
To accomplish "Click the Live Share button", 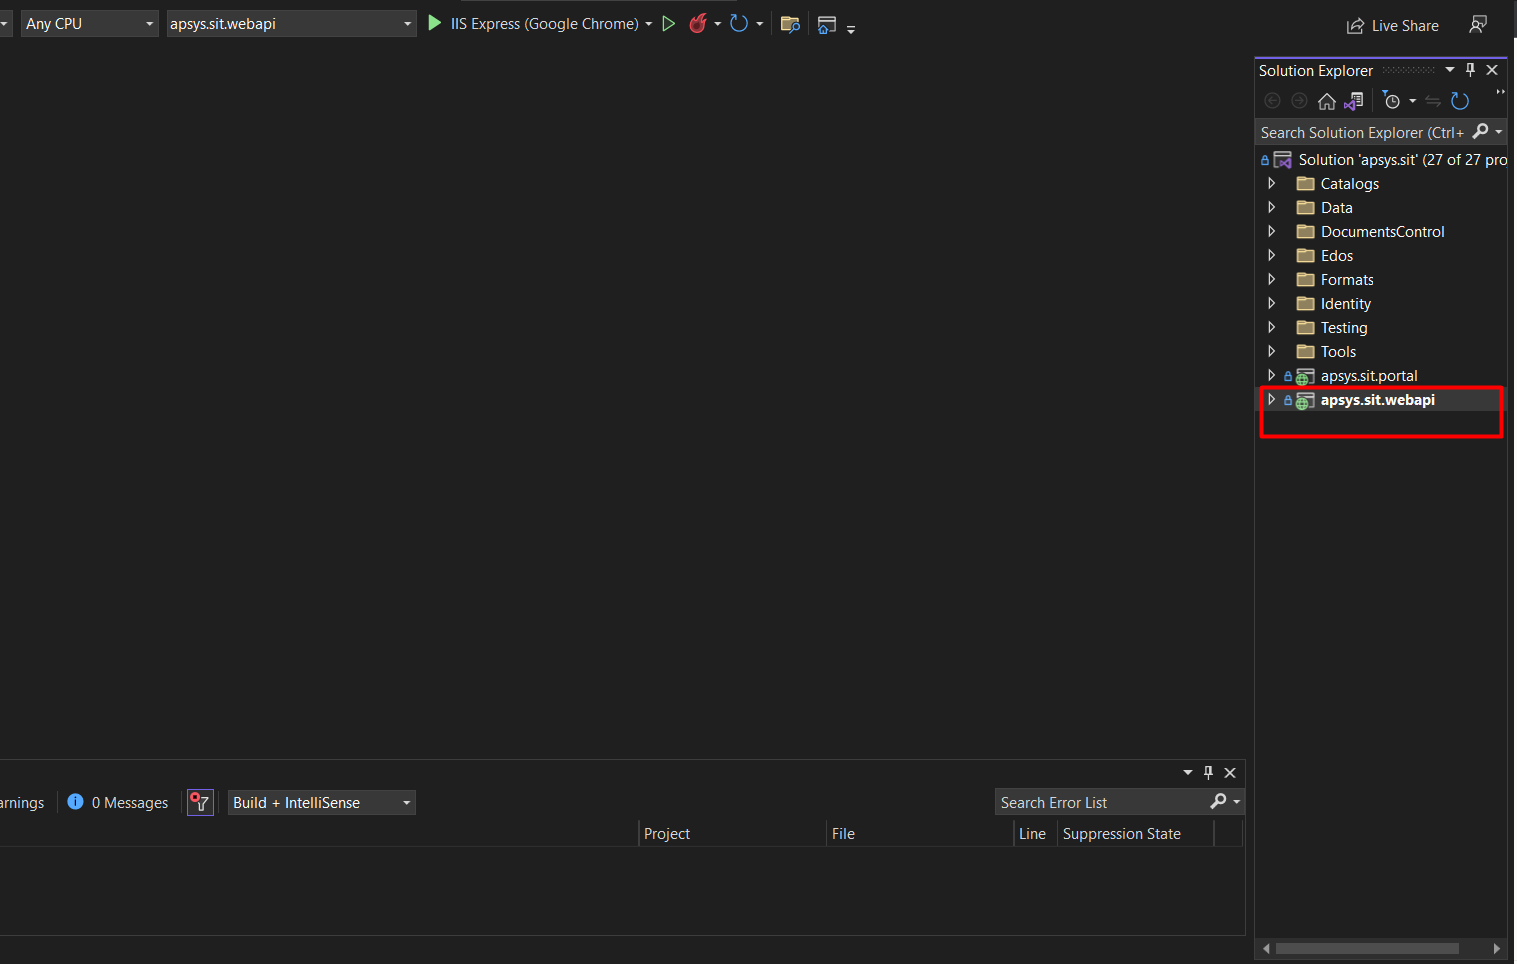I will click(x=1393, y=26).
